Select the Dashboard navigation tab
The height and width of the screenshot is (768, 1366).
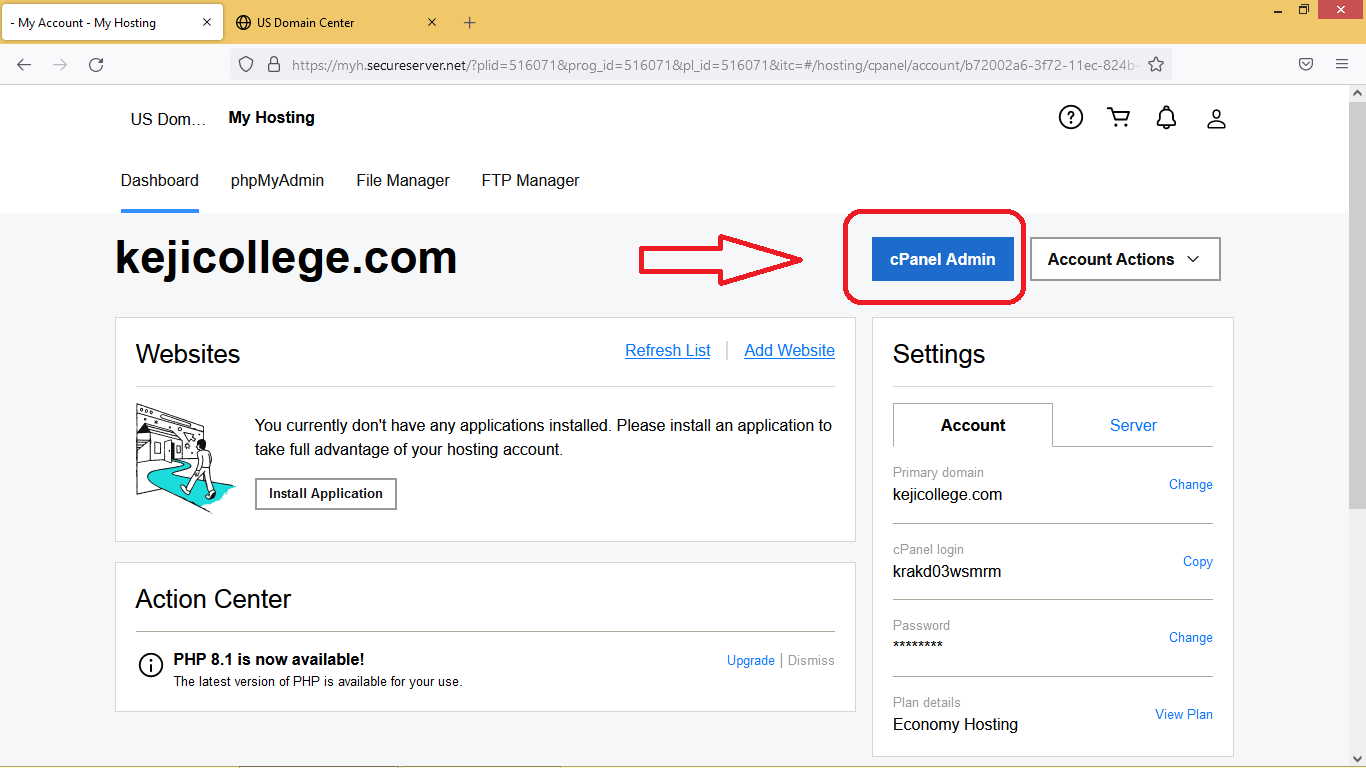pos(160,181)
